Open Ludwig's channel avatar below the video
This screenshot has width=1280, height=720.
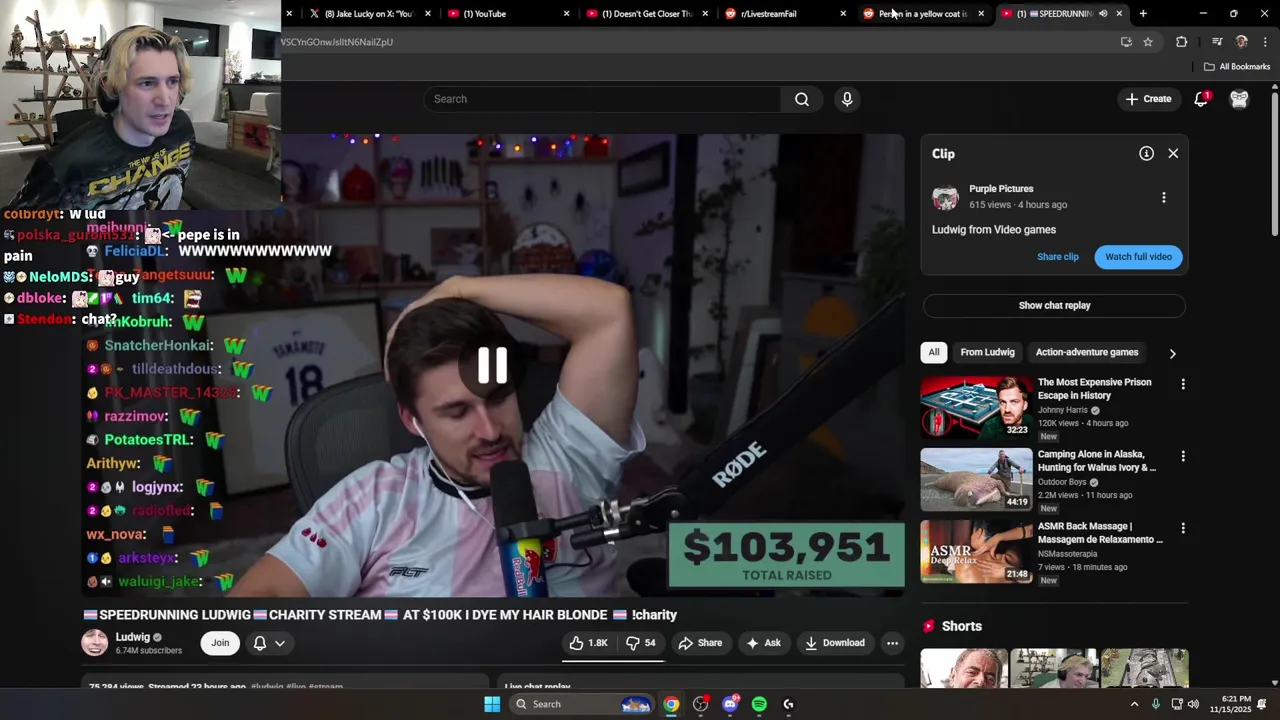95,643
